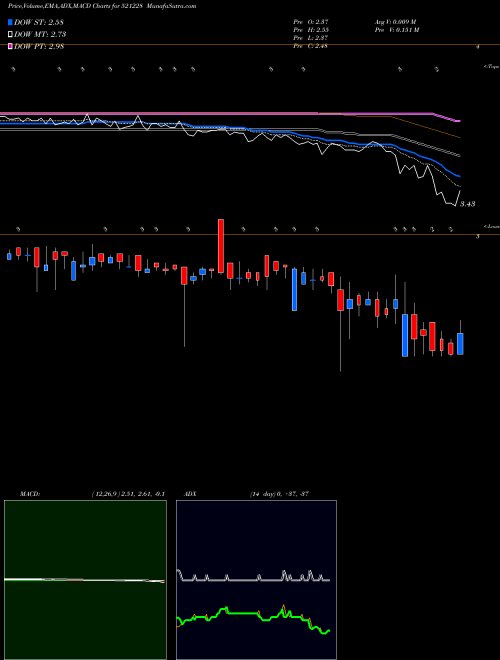Click the white DOW MT legend swatch

11,34
